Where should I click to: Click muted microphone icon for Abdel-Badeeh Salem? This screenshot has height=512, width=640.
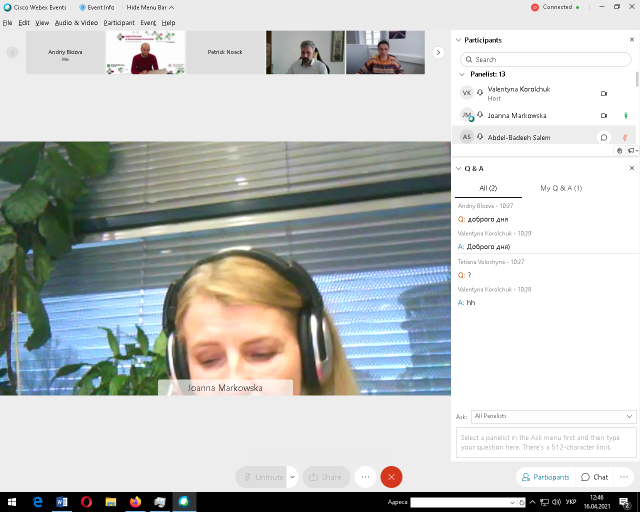[624, 138]
